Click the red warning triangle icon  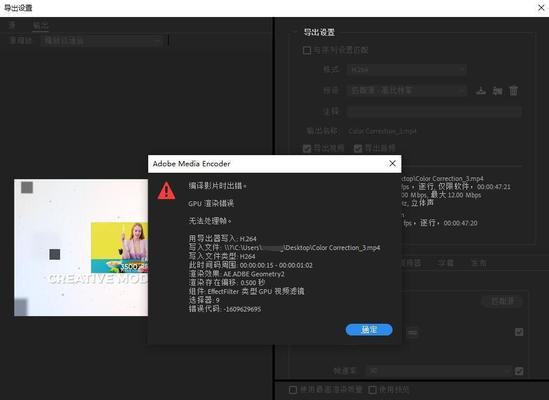[166, 191]
